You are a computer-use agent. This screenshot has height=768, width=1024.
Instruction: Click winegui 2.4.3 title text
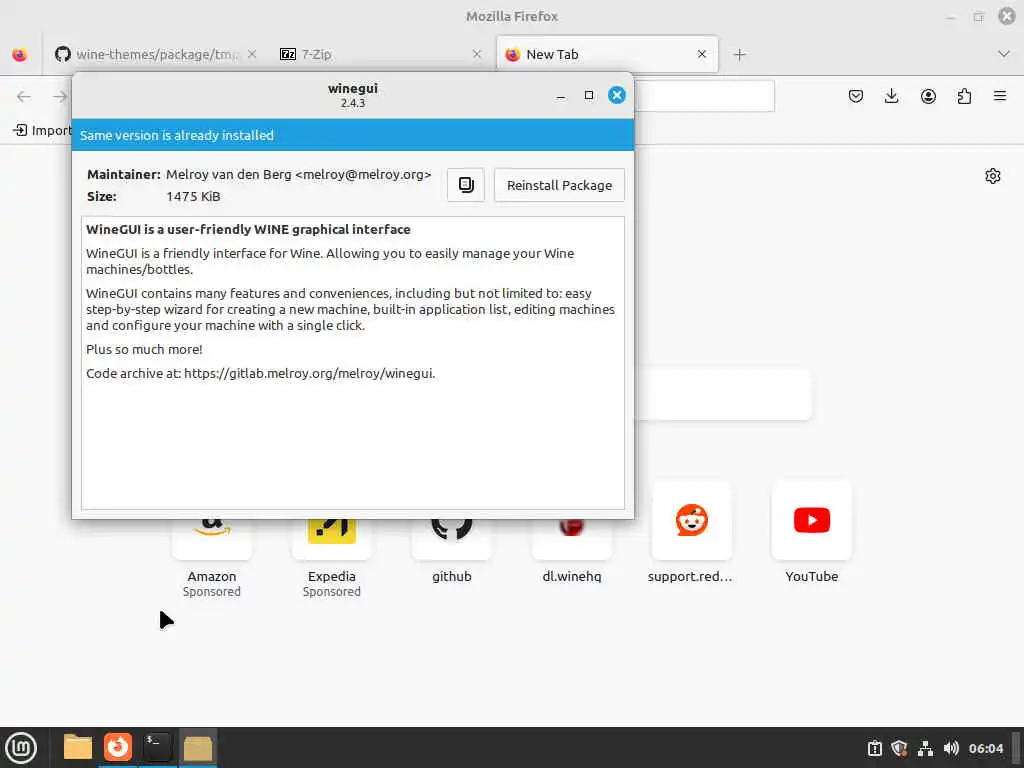click(353, 95)
